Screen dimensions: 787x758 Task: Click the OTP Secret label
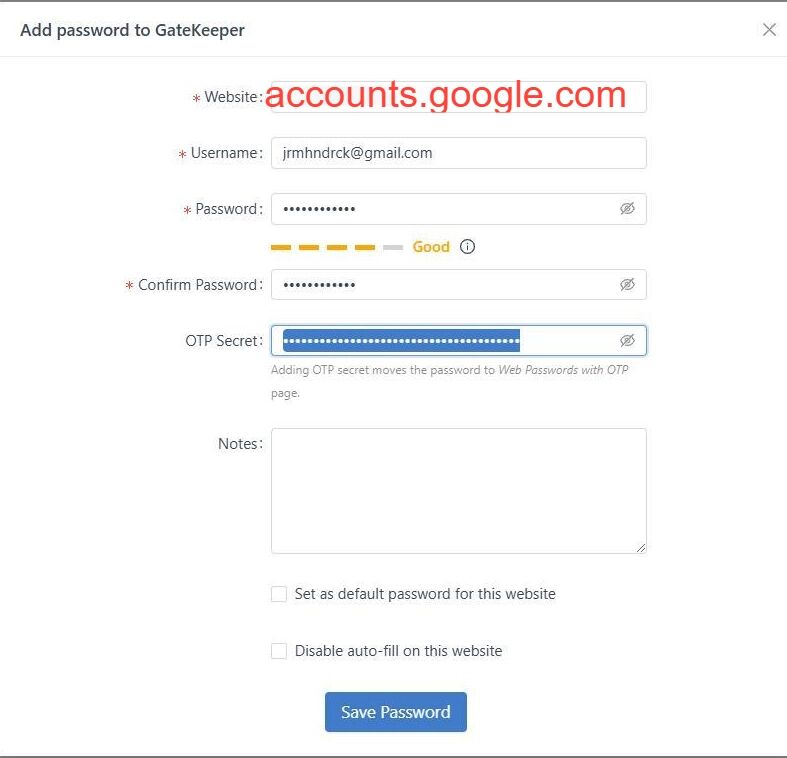click(x=224, y=341)
